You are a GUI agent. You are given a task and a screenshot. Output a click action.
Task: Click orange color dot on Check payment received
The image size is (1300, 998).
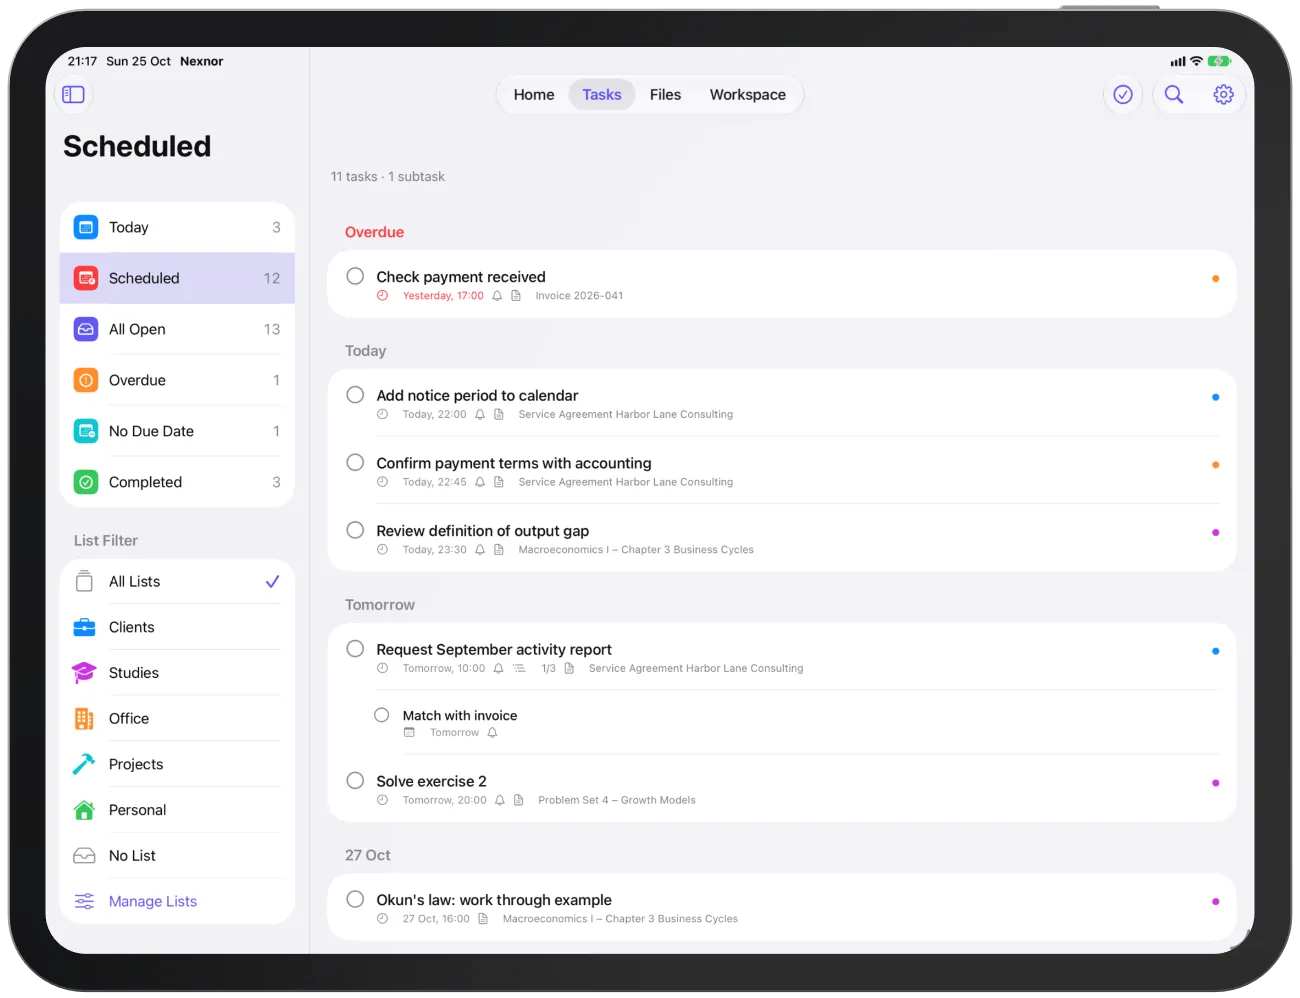point(1216,279)
